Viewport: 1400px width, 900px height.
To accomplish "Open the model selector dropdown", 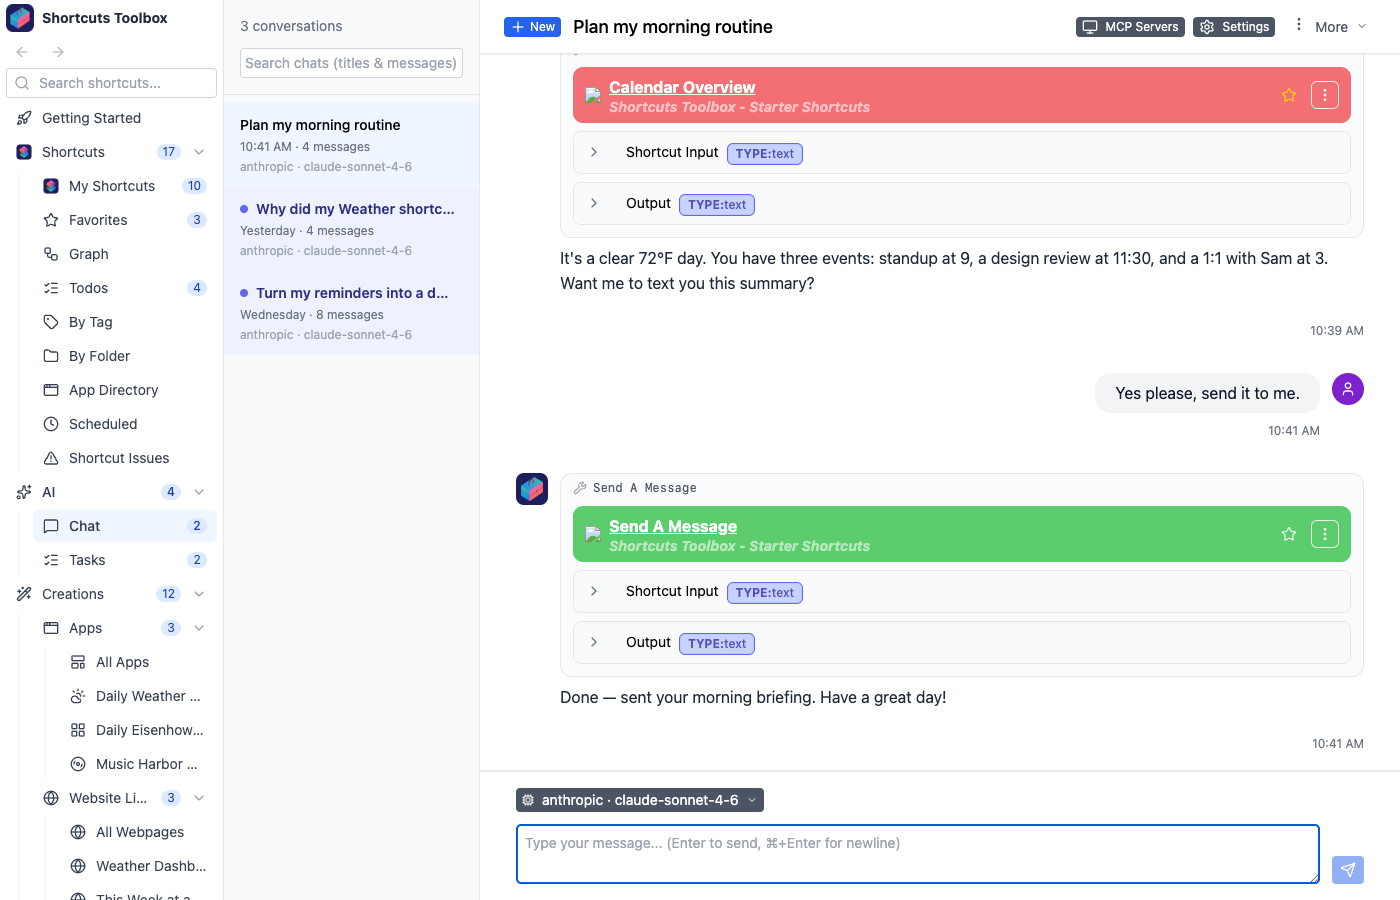I will 640,800.
